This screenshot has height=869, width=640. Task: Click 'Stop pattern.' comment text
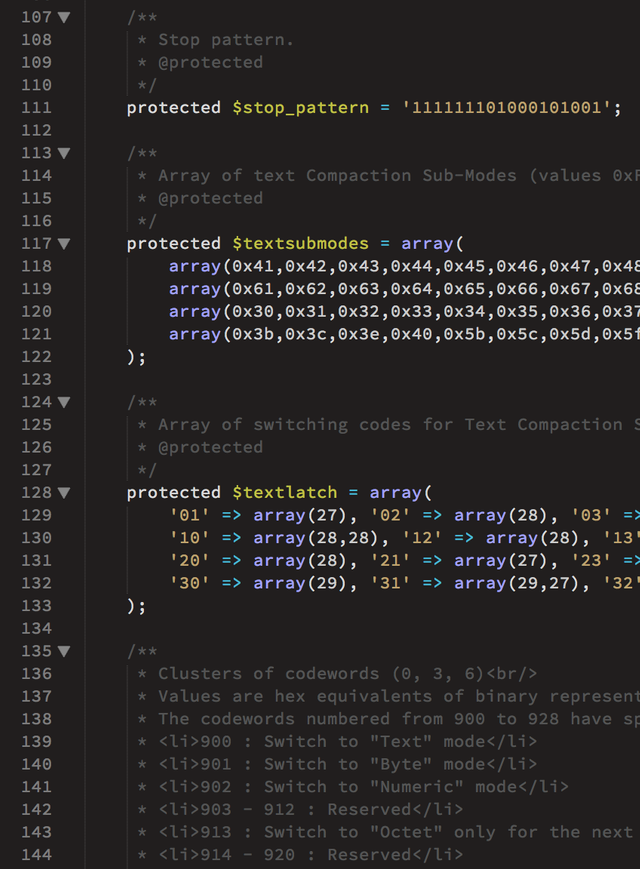pyautogui.click(x=226, y=40)
